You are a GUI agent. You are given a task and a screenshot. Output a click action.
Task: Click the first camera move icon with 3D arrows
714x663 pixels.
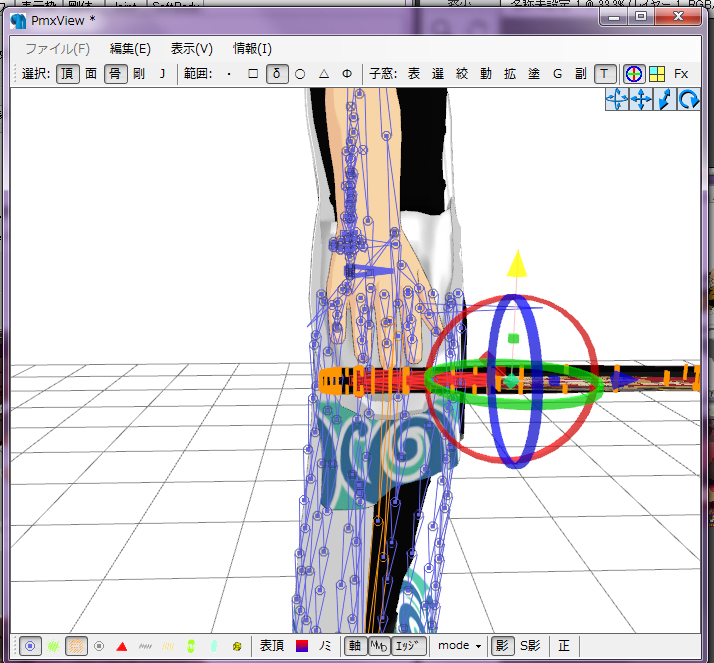617,99
